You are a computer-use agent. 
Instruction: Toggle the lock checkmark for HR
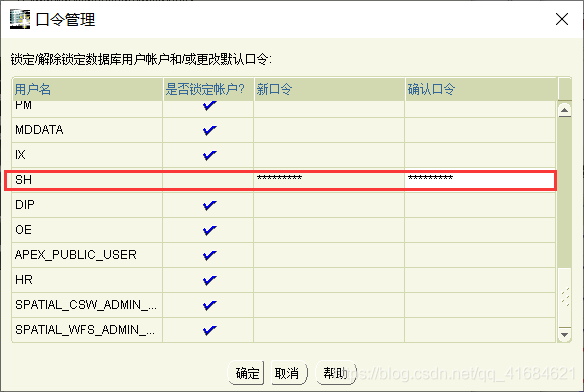pyautogui.click(x=209, y=280)
